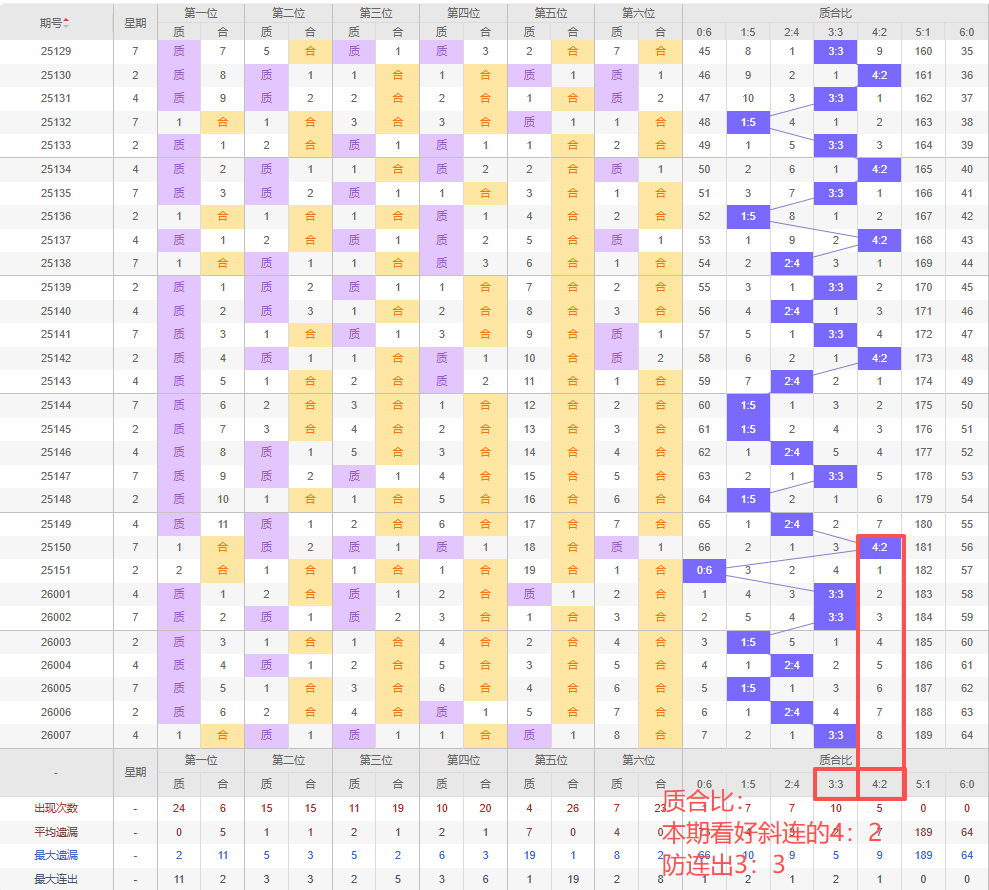989x890 pixels.
Task: Click the 星期 column header at top
Action: pos(134,22)
